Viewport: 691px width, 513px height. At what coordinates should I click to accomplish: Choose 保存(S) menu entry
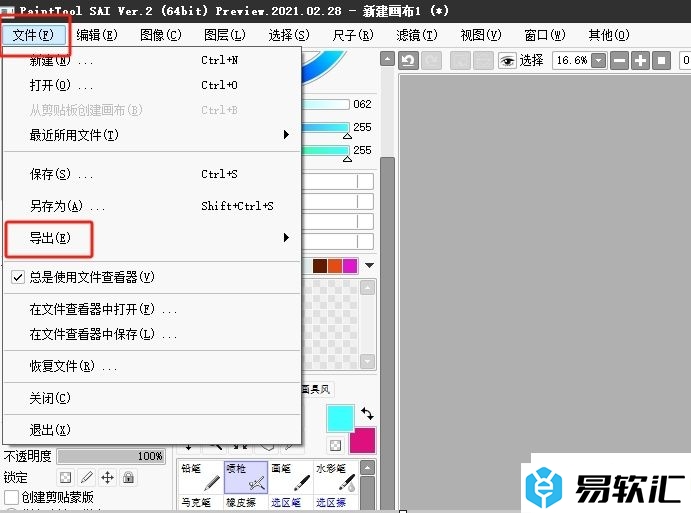click(x=152, y=174)
